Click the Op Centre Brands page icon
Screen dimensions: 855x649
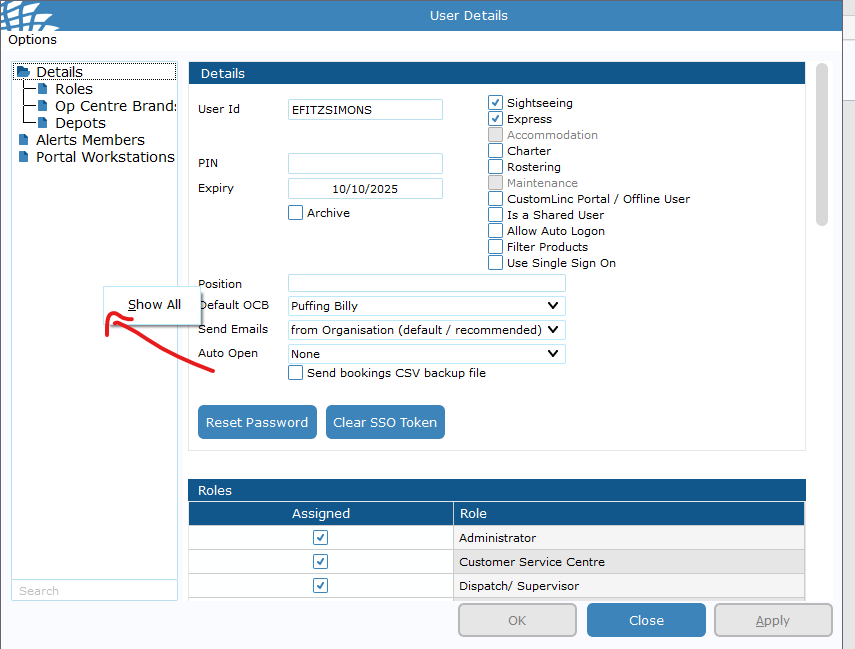pyautogui.click(x=43, y=106)
